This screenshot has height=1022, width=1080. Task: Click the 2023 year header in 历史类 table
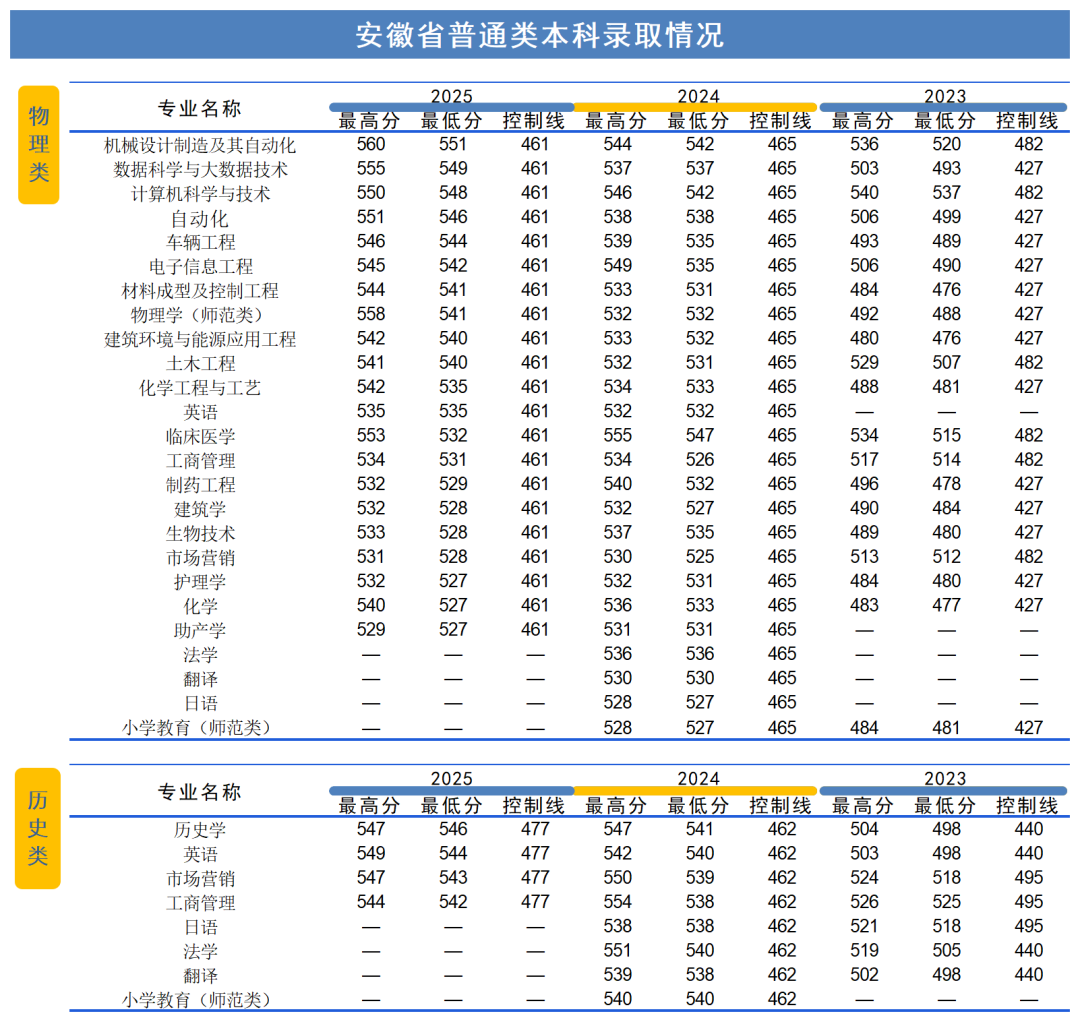click(x=945, y=778)
